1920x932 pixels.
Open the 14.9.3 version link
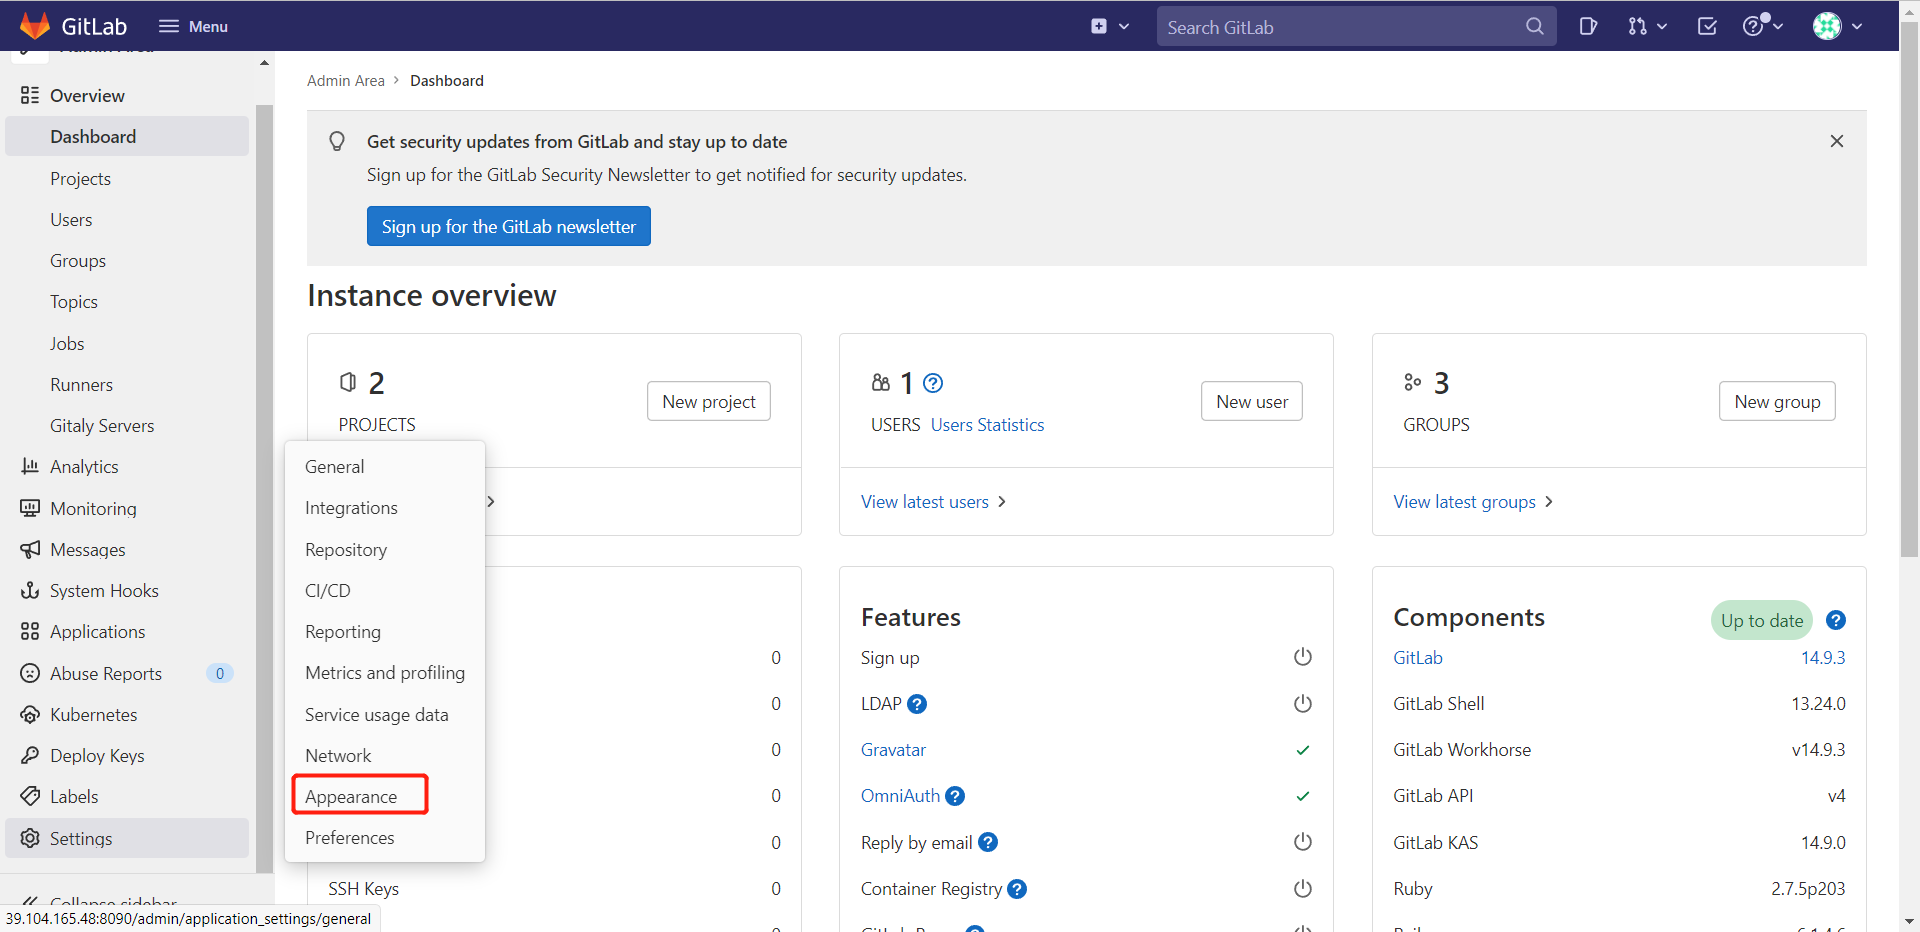(1823, 657)
